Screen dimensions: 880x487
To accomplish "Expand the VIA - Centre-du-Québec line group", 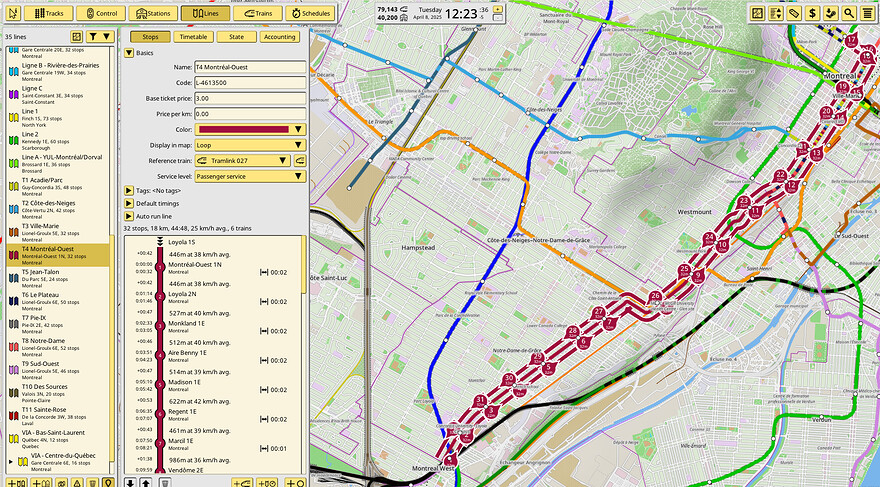I will coord(10,462).
